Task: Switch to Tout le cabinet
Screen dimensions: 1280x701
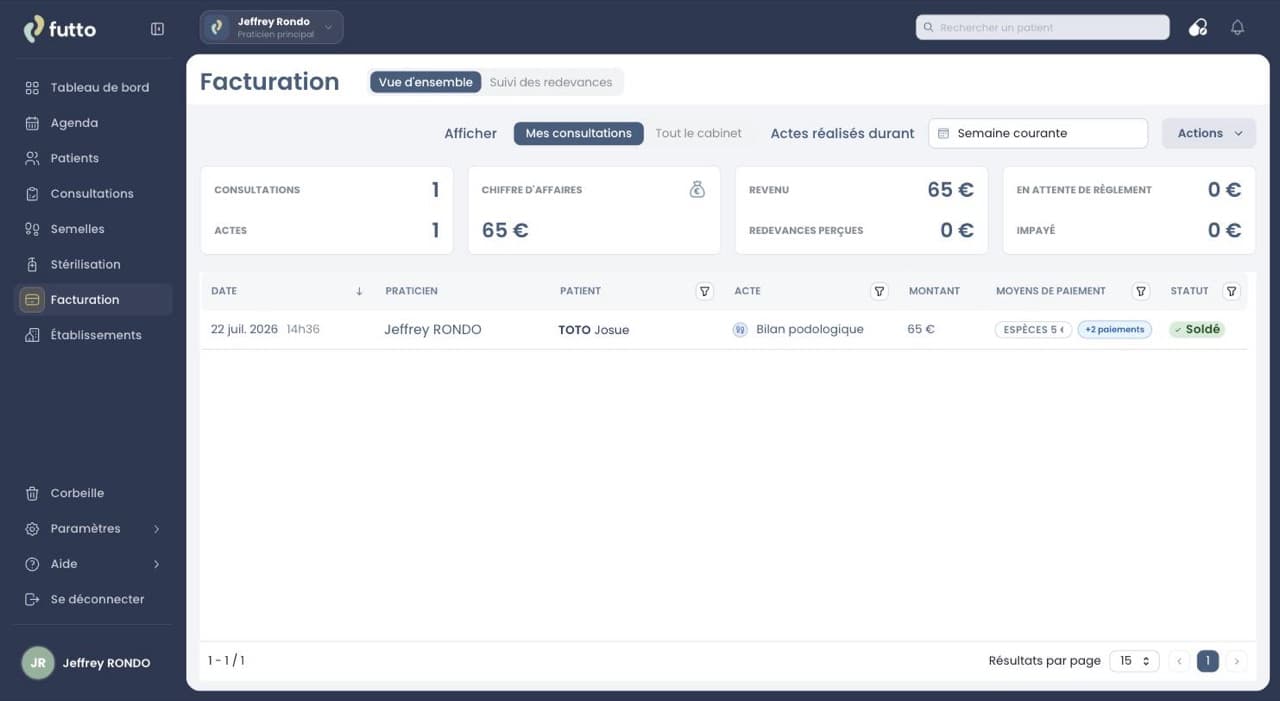Action: [699, 133]
